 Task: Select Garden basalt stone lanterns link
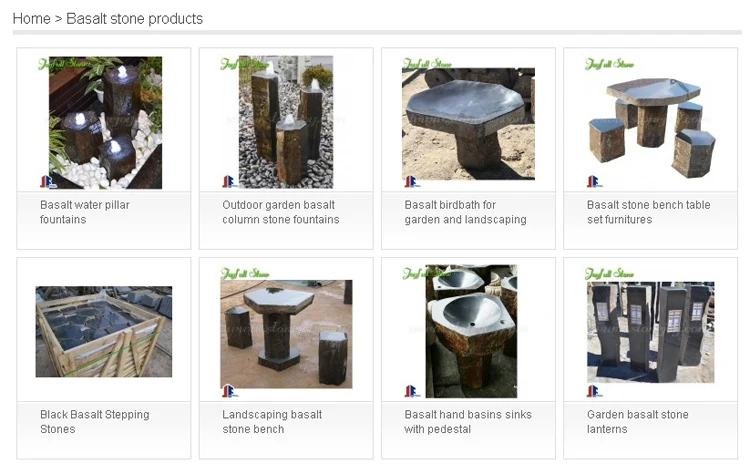(637, 422)
